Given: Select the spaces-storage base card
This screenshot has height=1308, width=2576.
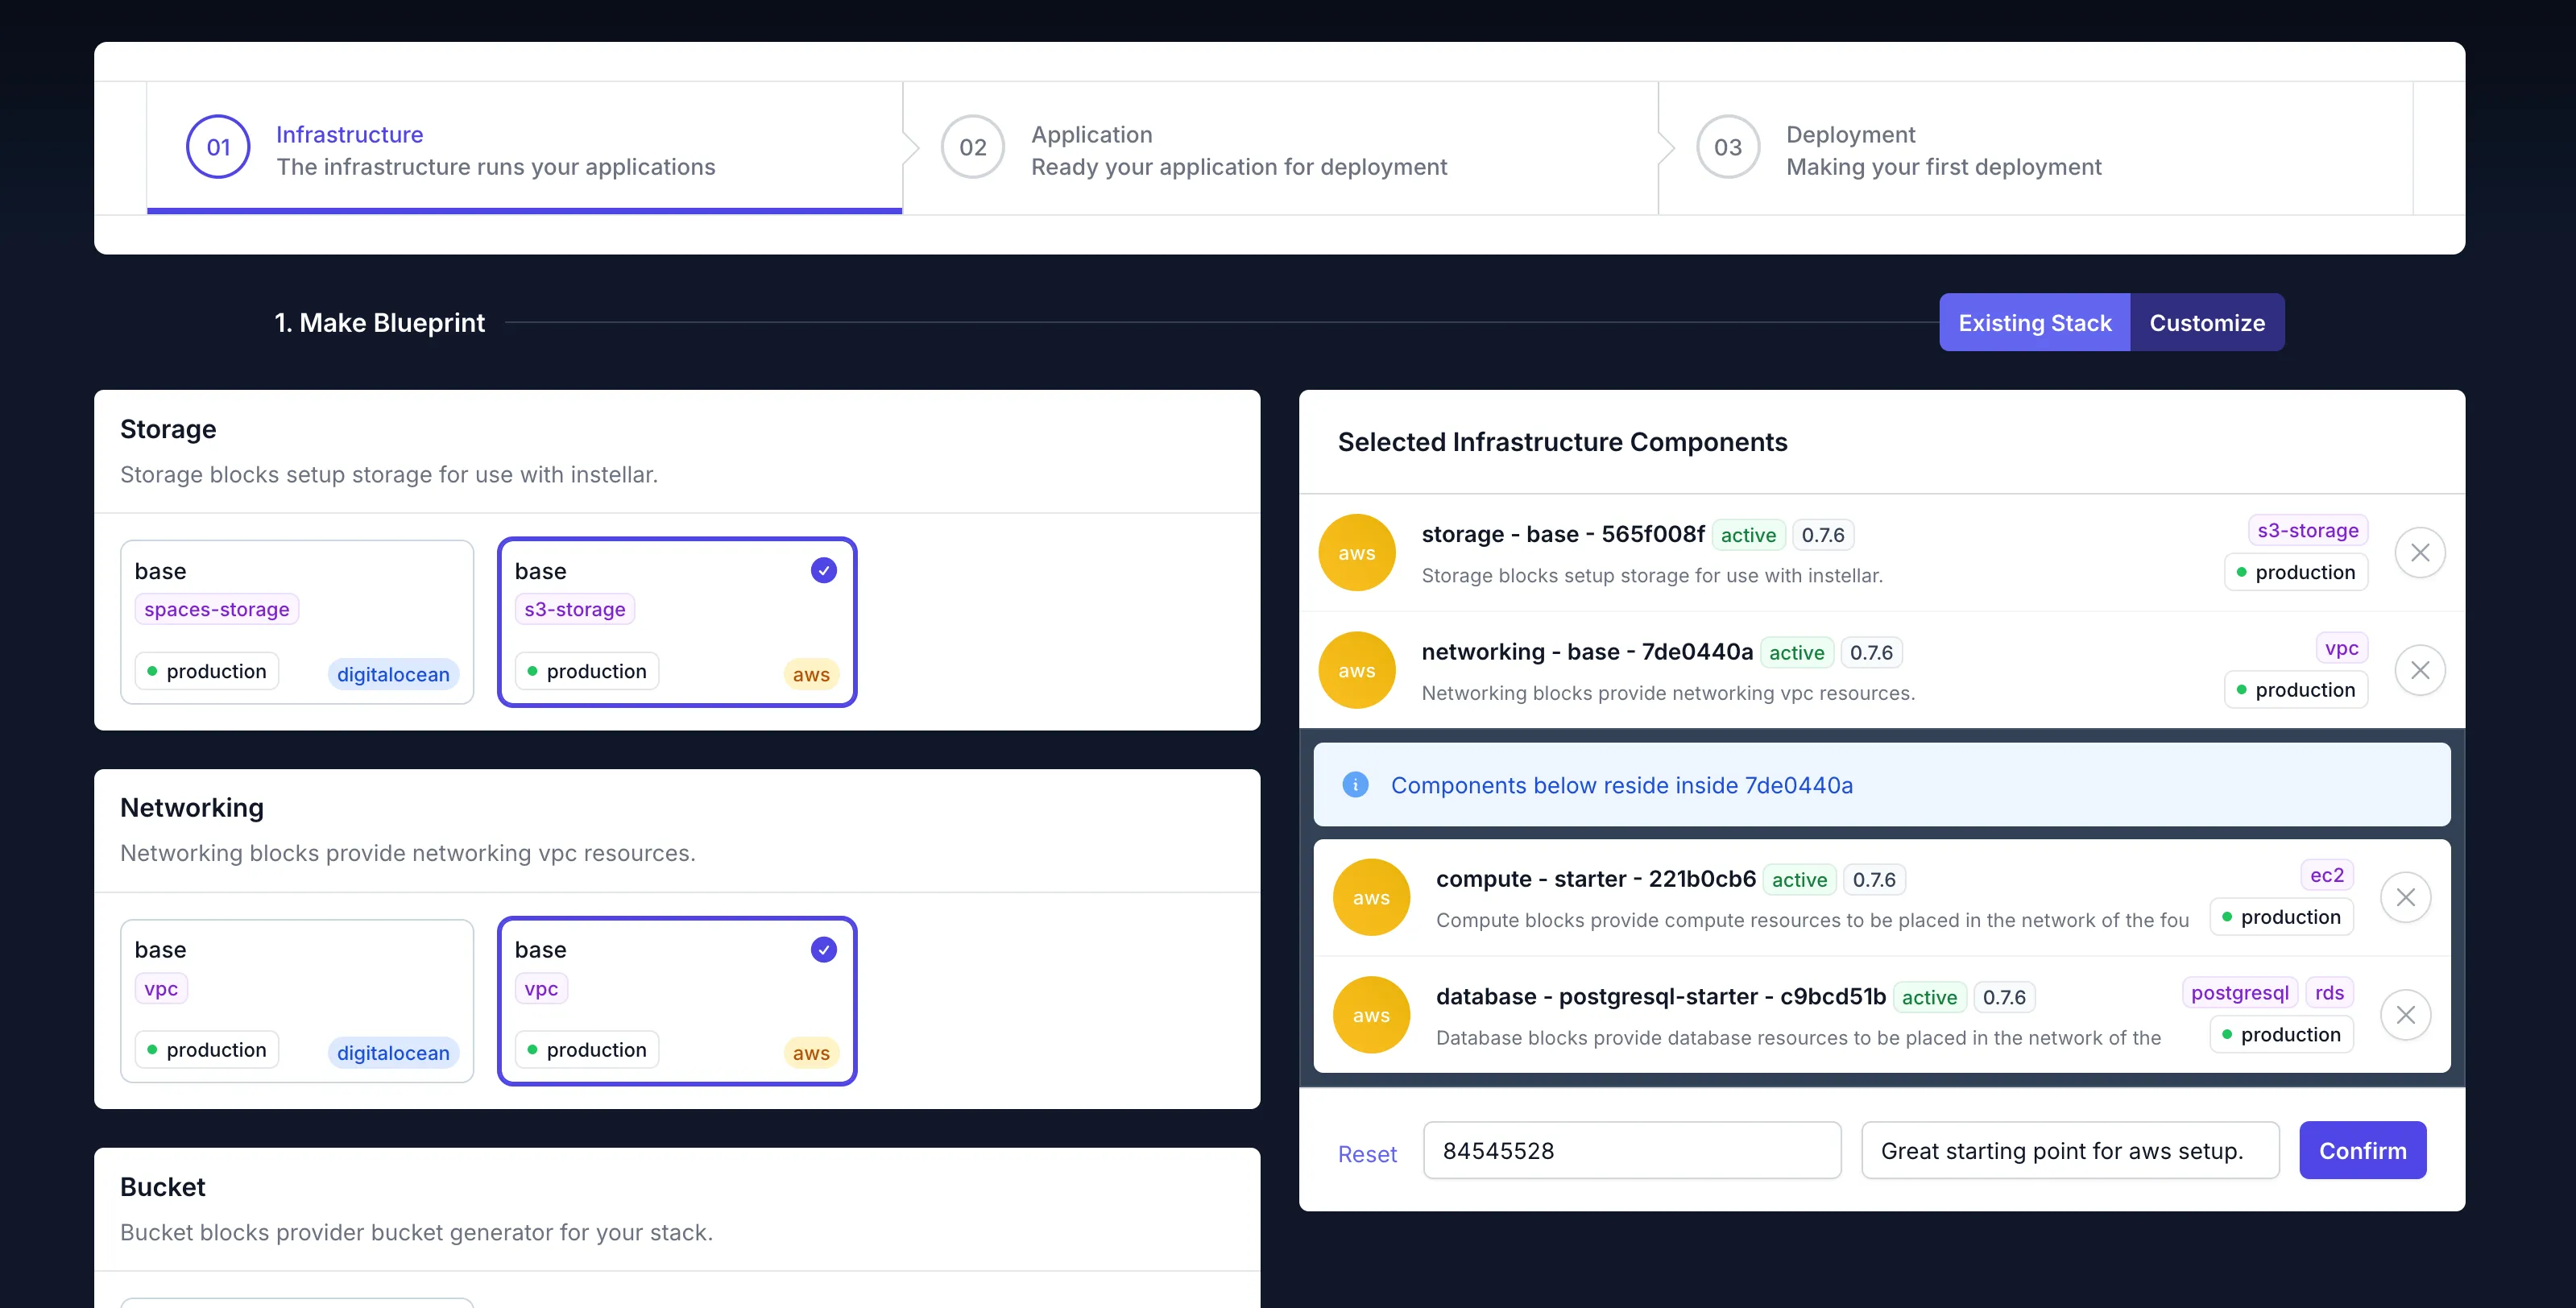Looking at the screenshot, I should click(297, 622).
